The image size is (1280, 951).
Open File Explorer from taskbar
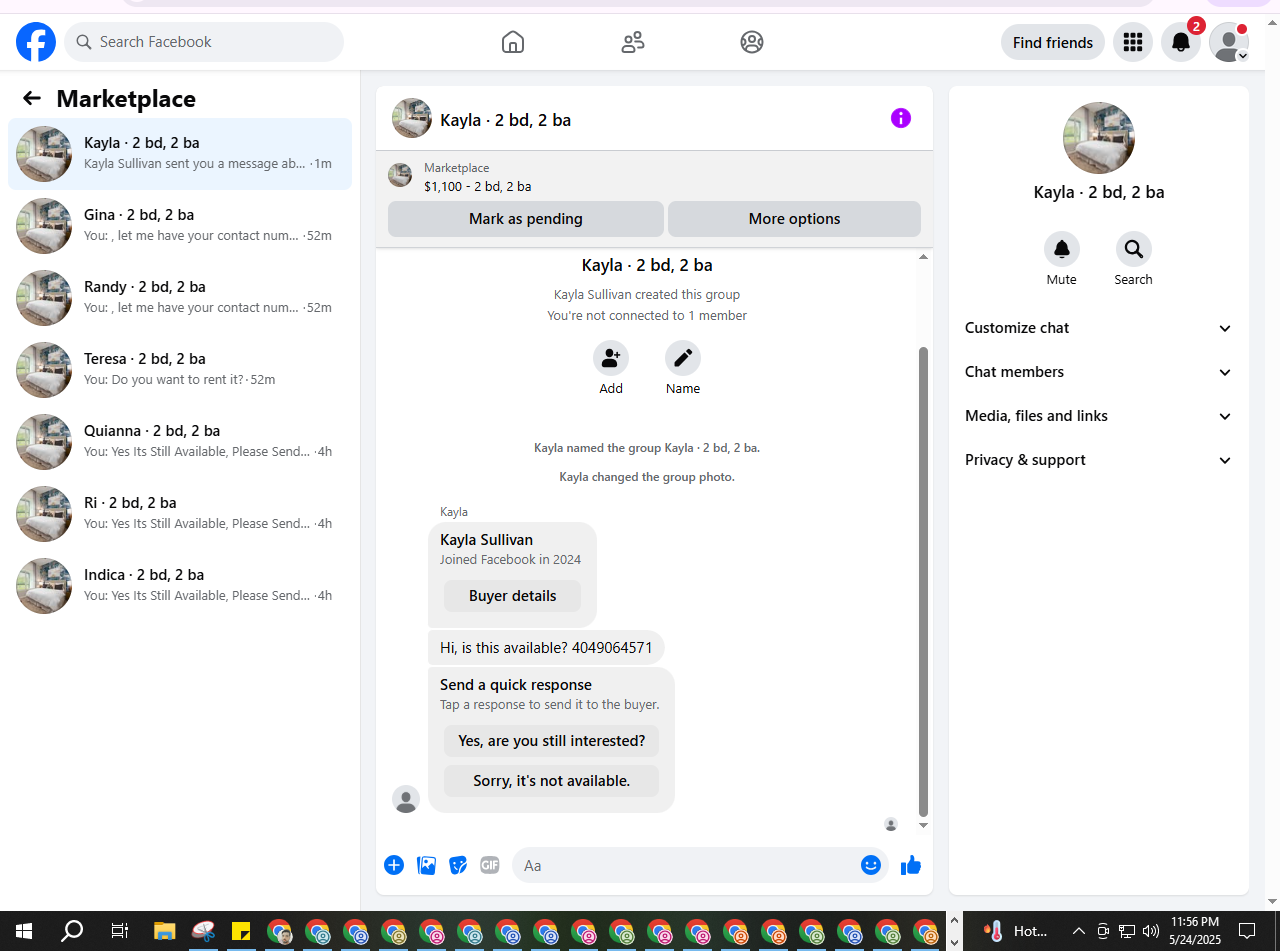pyautogui.click(x=165, y=931)
